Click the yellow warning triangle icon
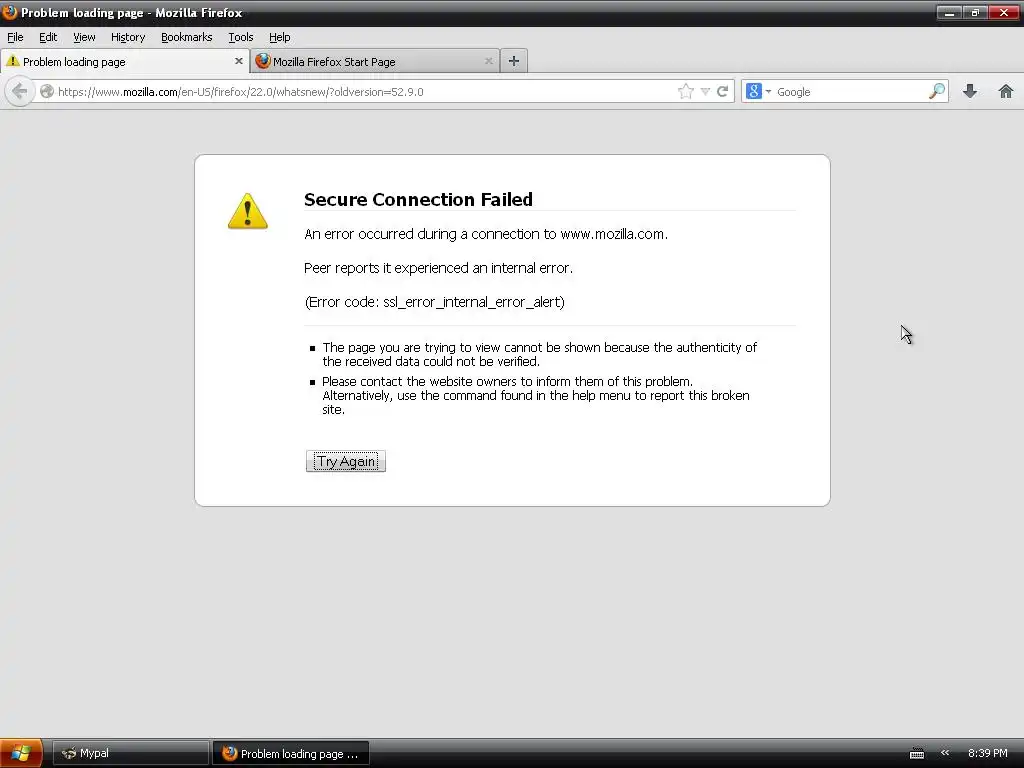 click(248, 212)
